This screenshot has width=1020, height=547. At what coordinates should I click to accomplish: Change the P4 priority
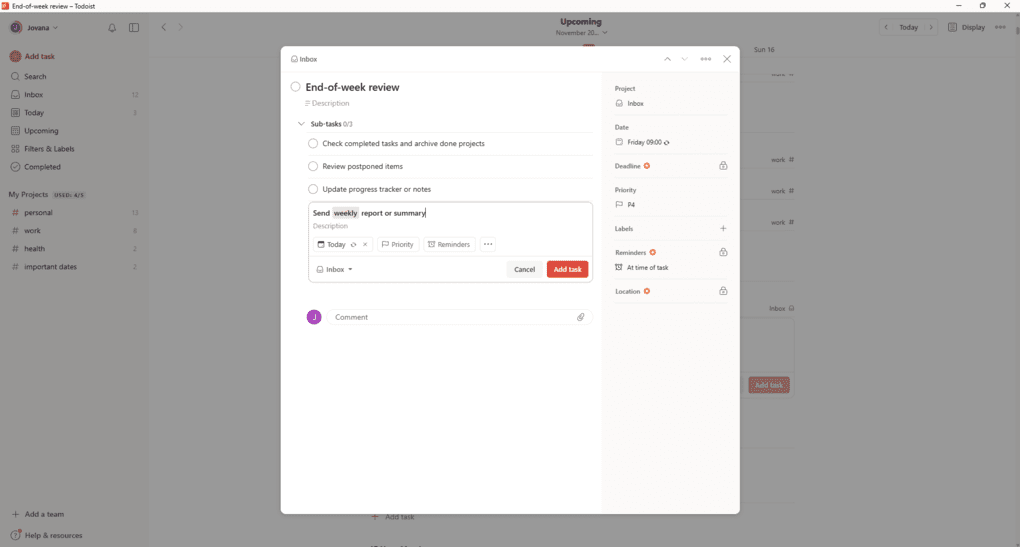tap(671, 205)
